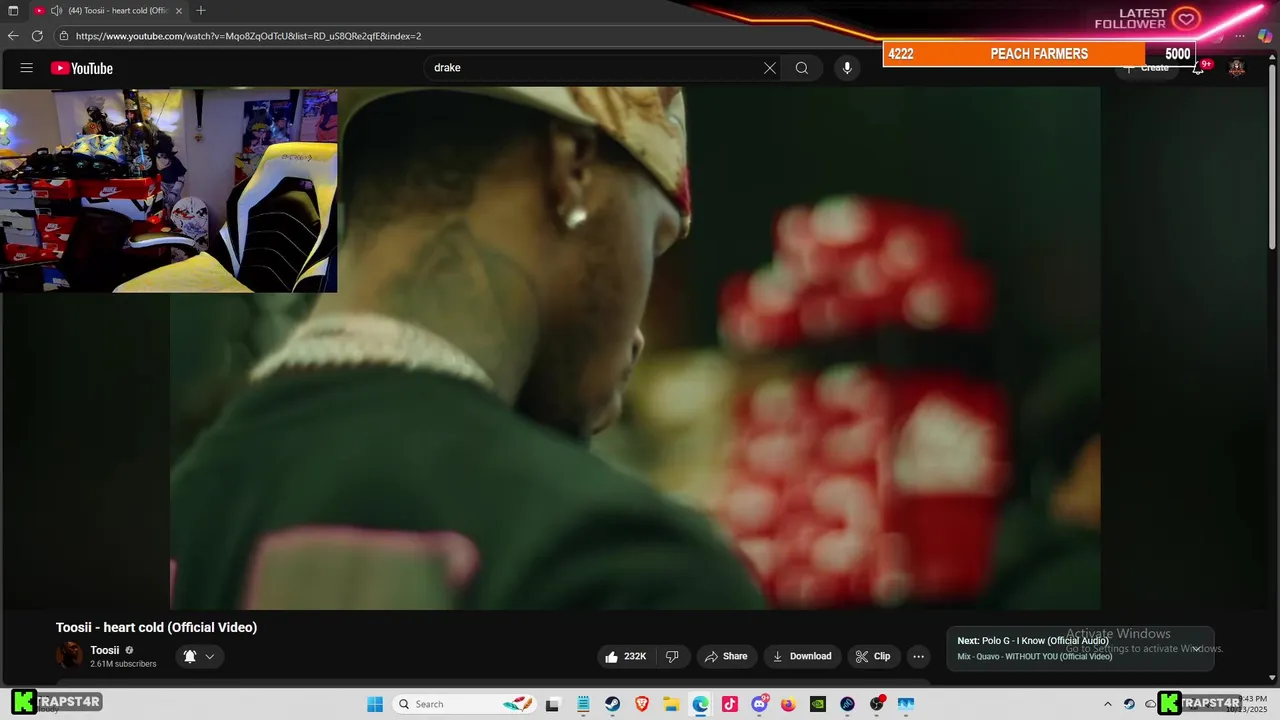Open subscription notification bell dropdown for Toosii
Viewport: 1280px width, 720px height.
199,656
